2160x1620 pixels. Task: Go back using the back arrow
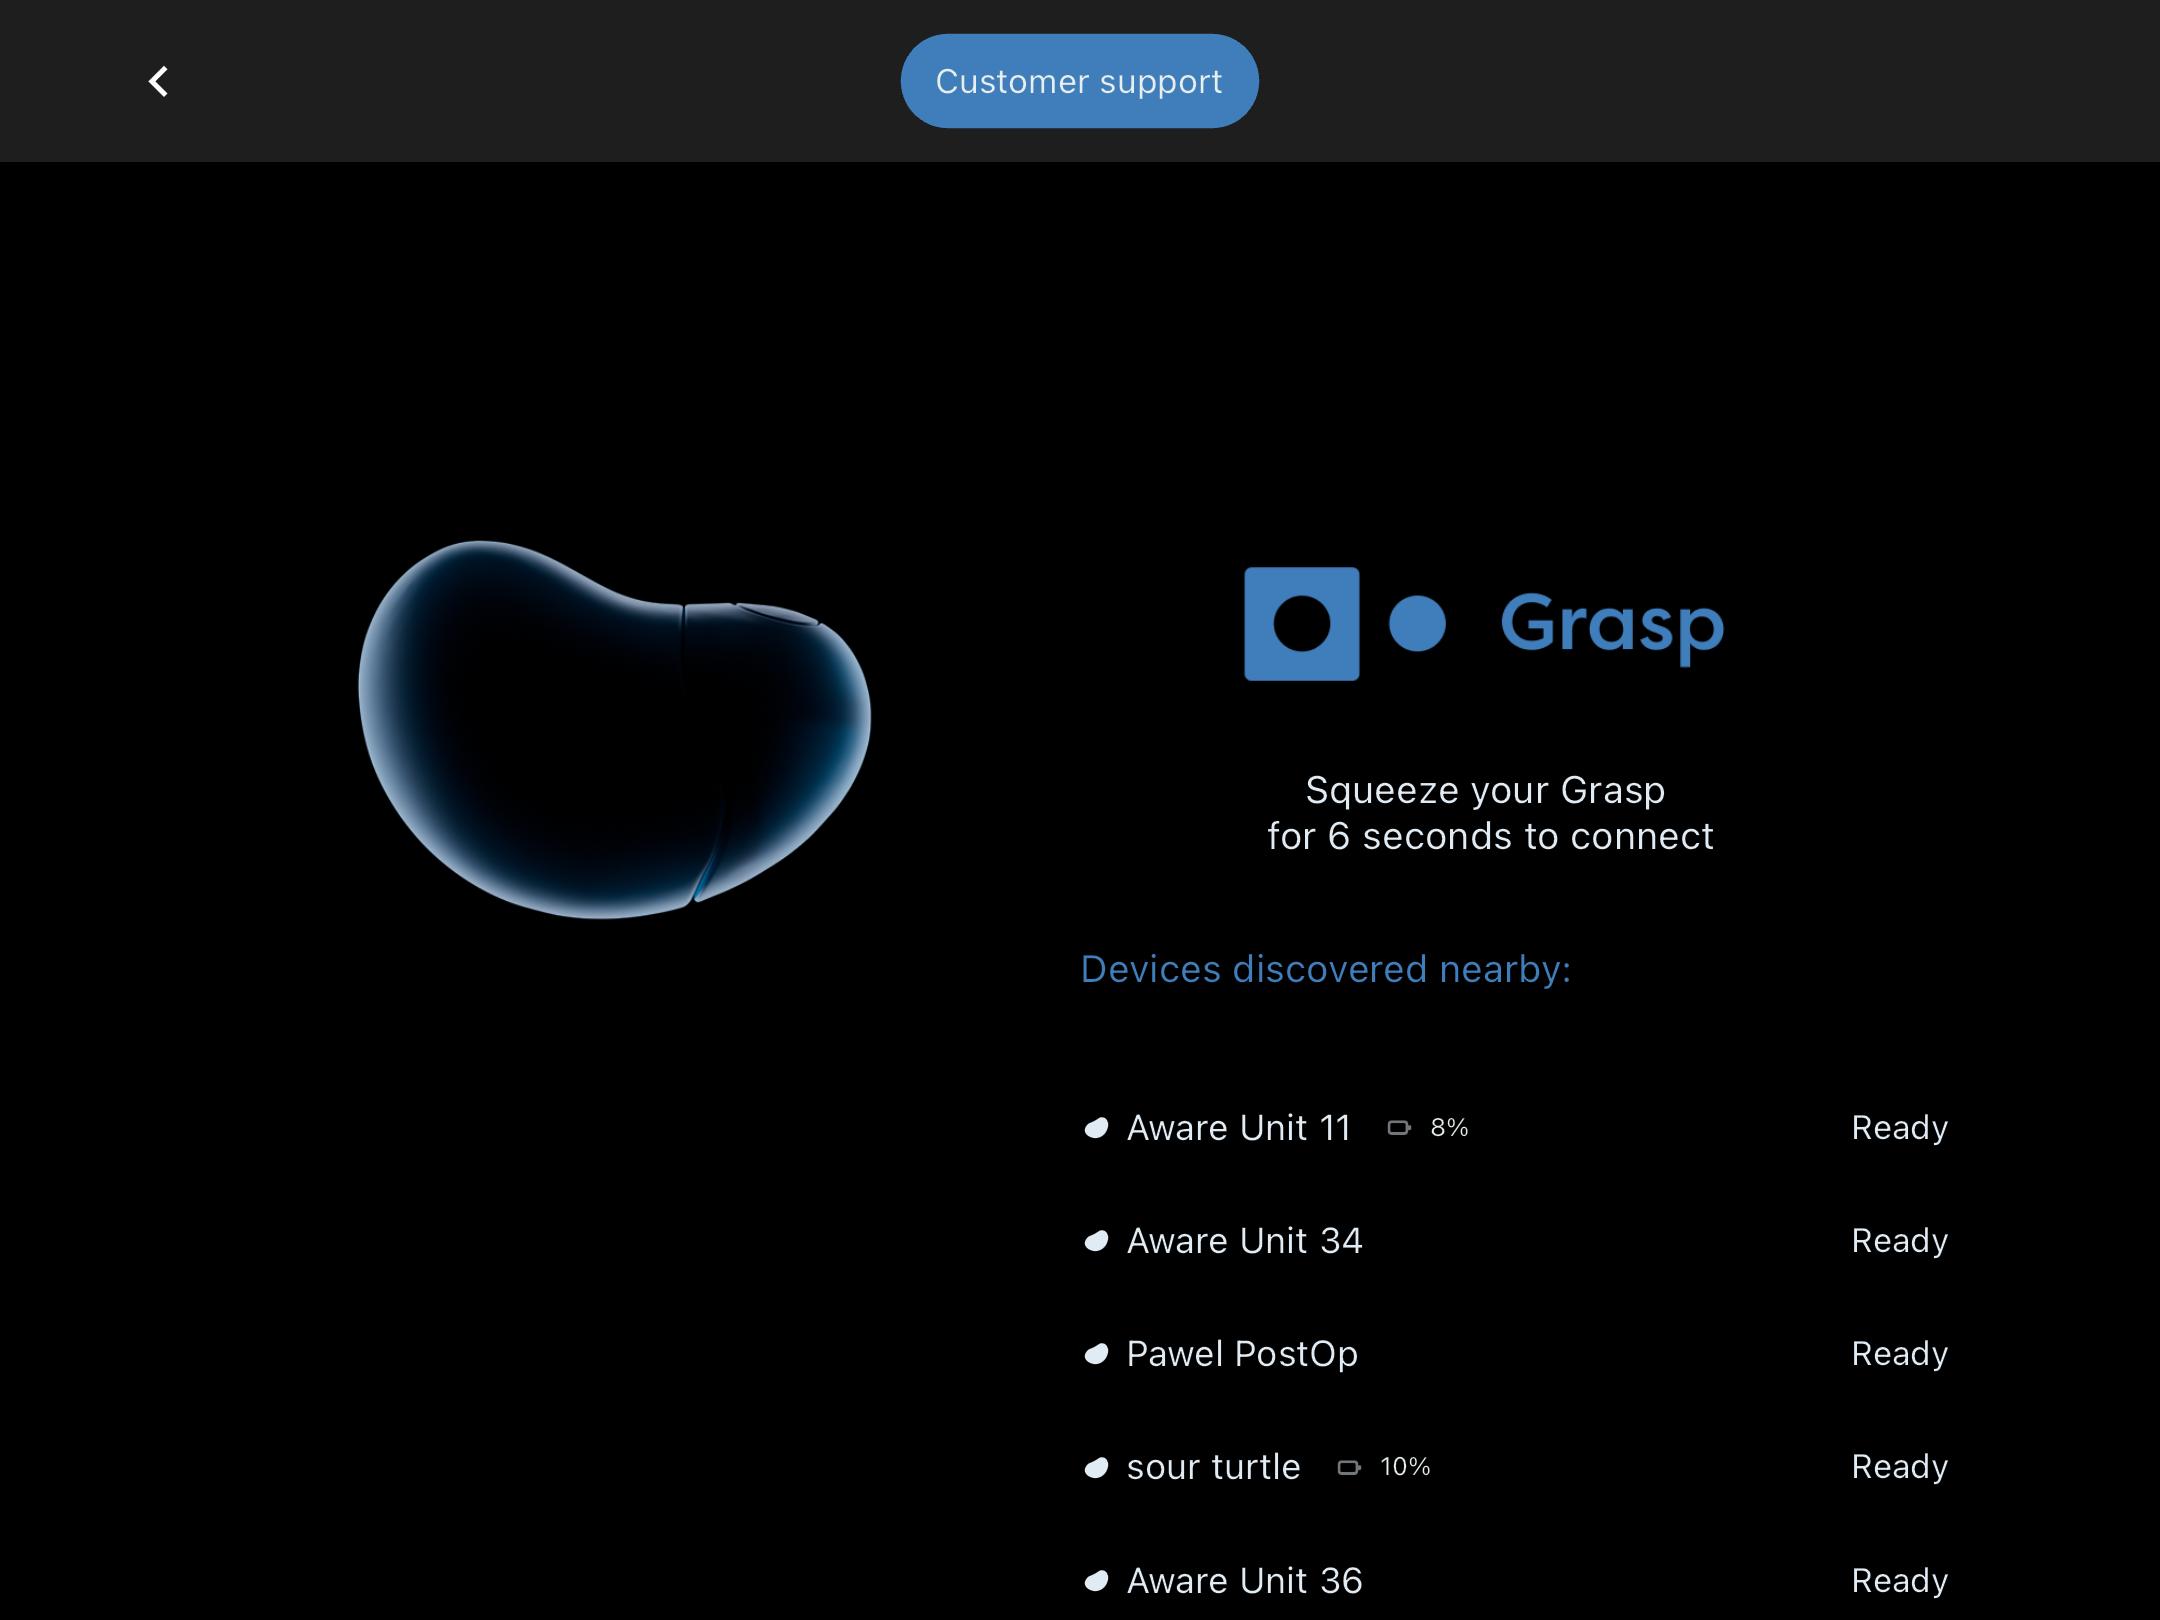[x=158, y=82]
